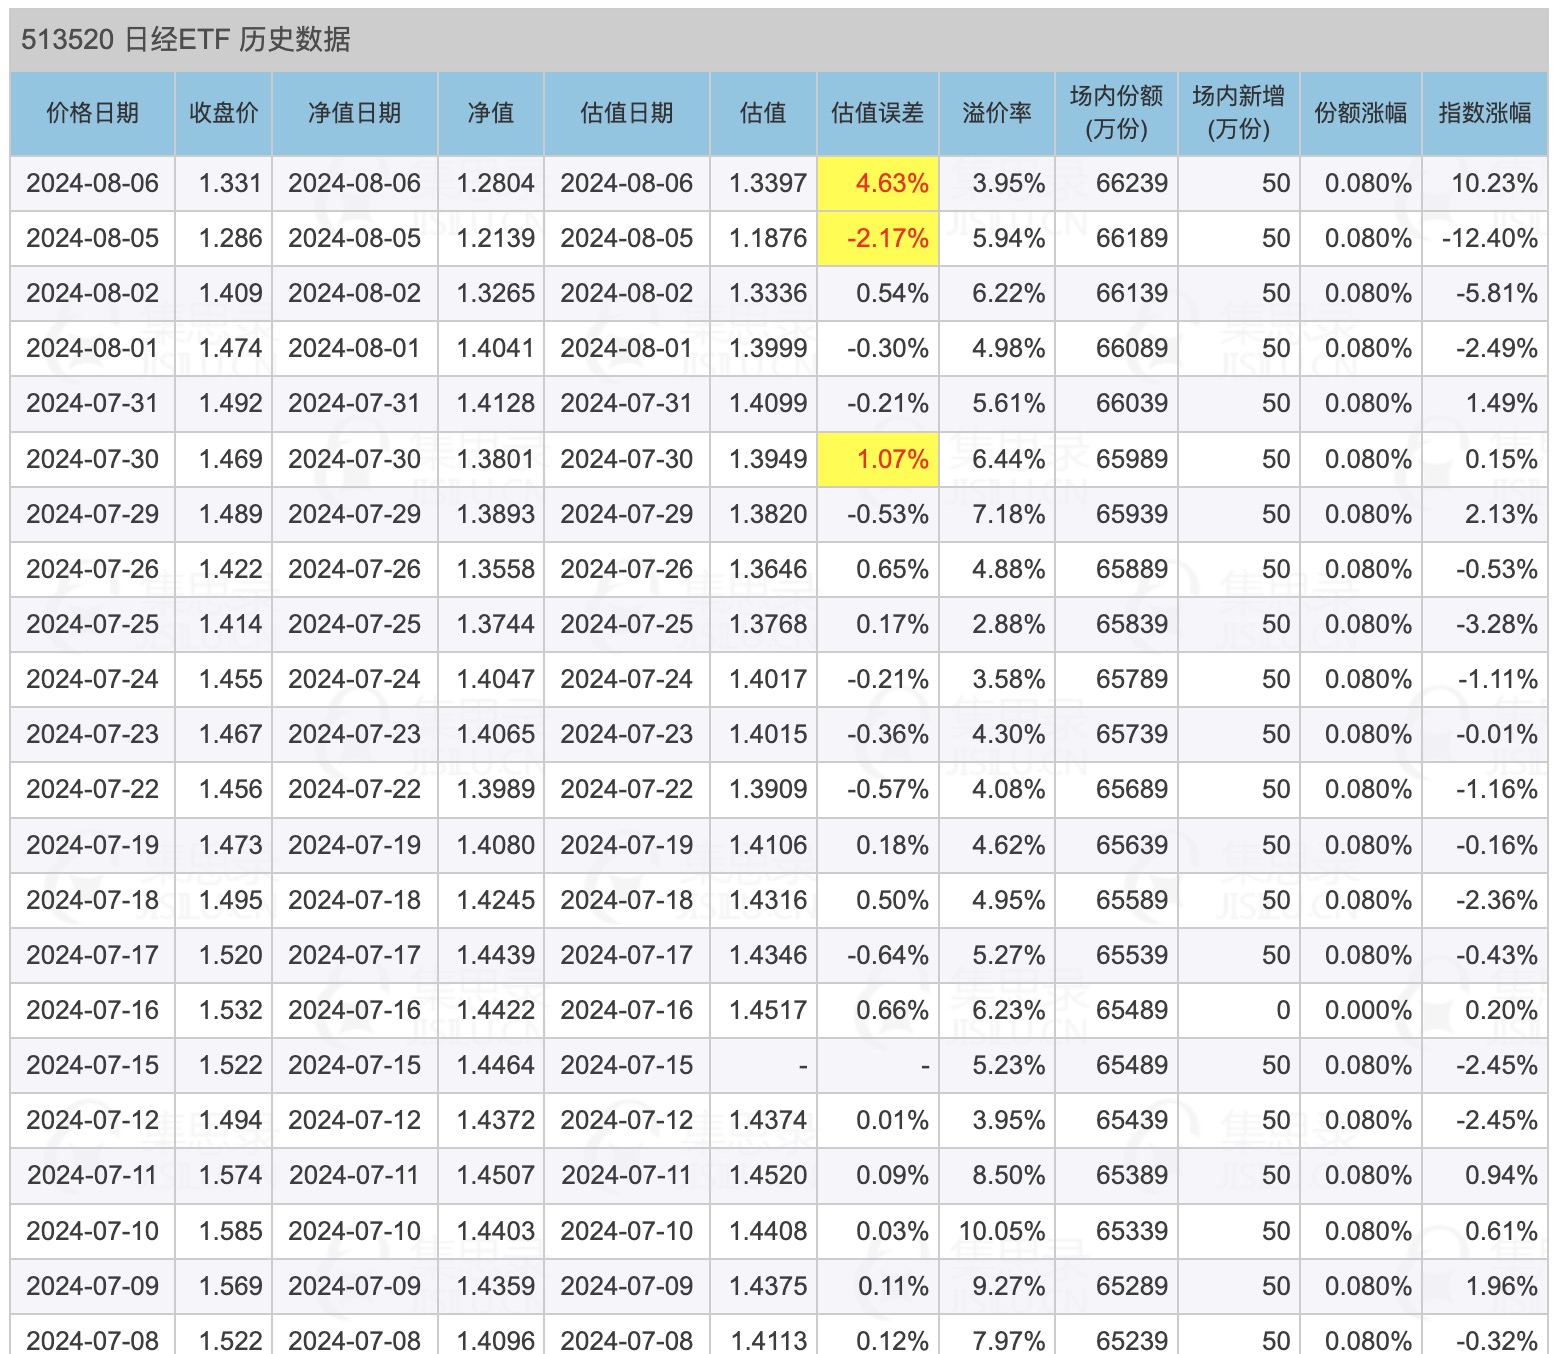Click index change 10.23%
Image resolution: width=1558 pixels, height=1354 pixels.
click(1494, 184)
